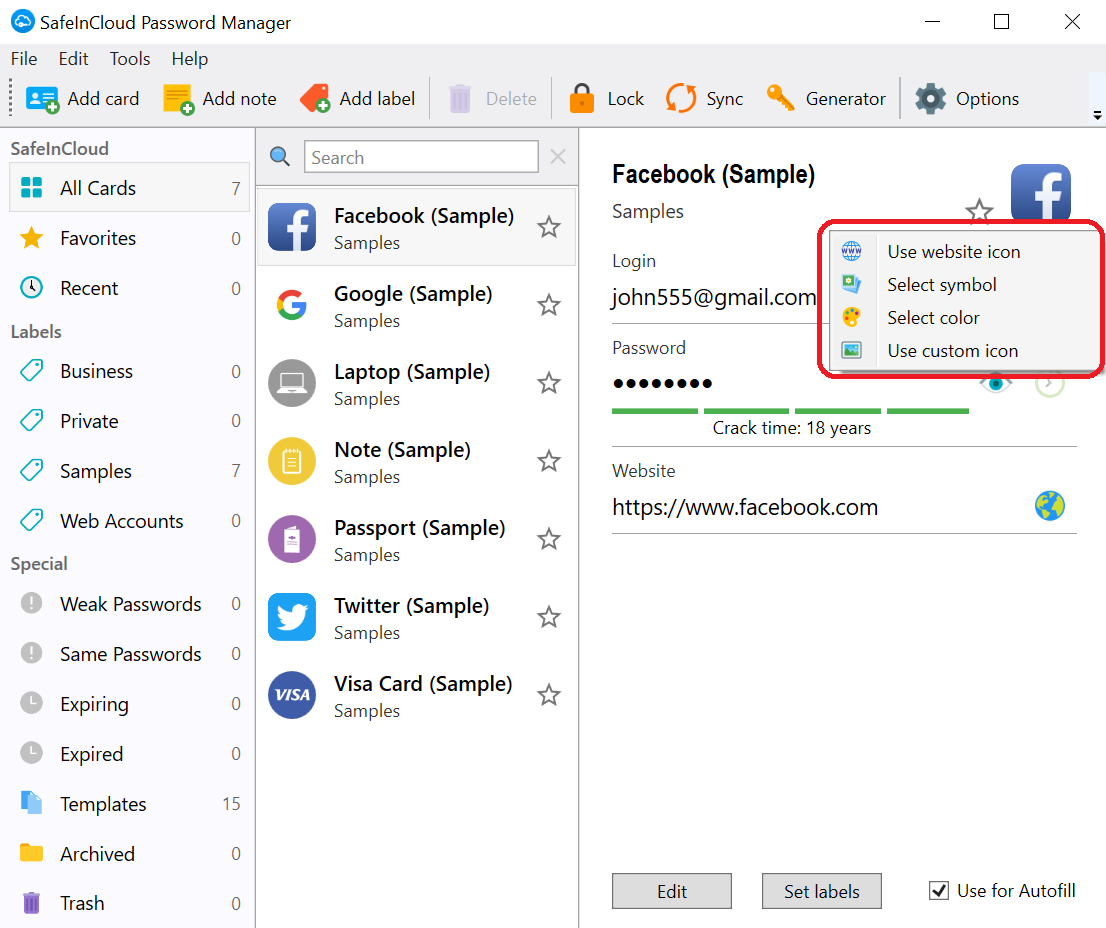Star the Facebook (Sample) list card
The height and width of the screenshot is (928, 1106).
549,227
